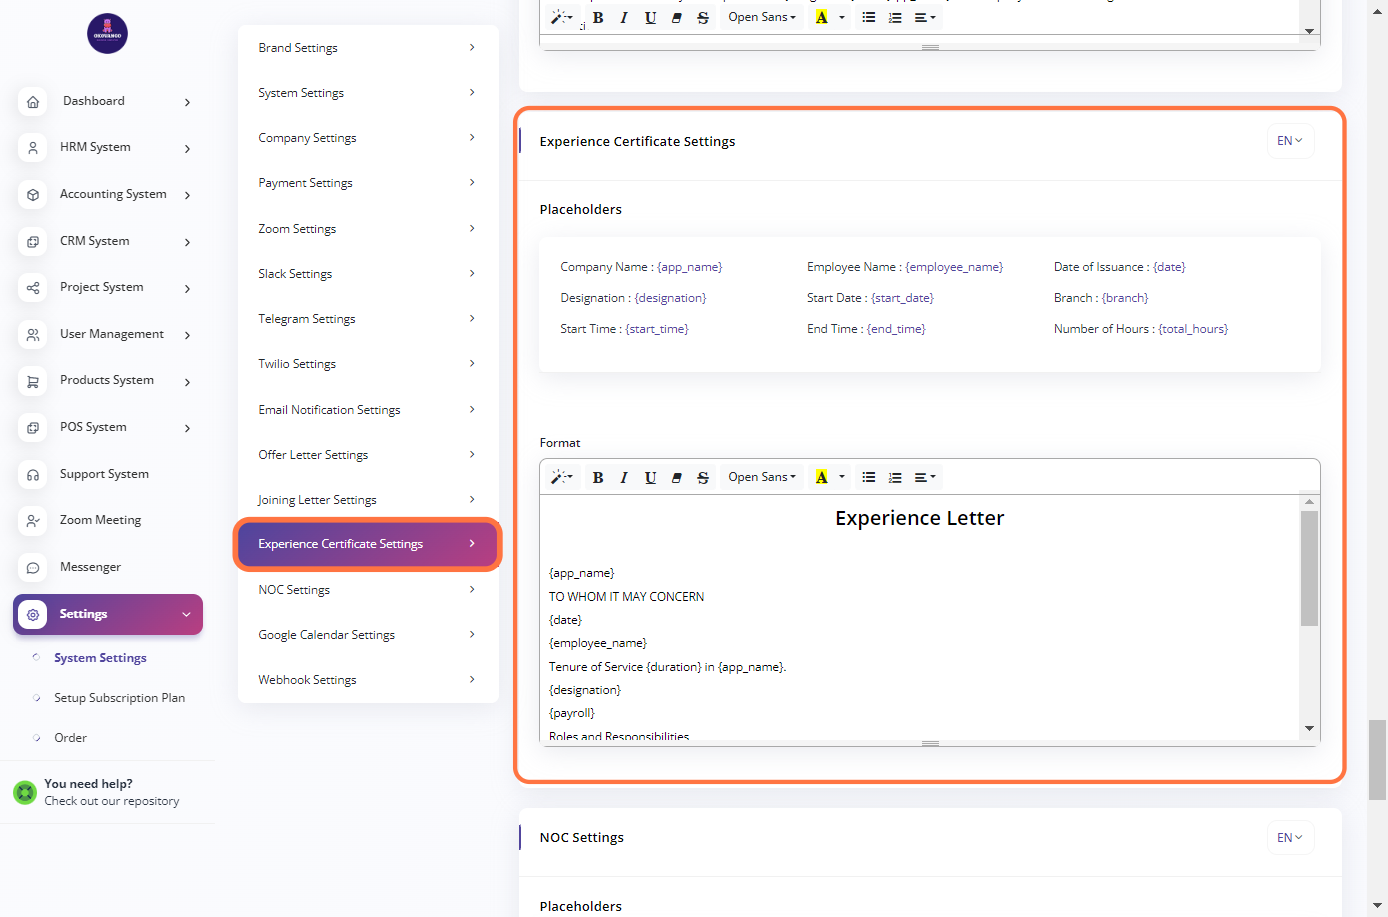Toggle italic in the Experience Letter format editor
Image resolution: width=1388 pixels, height=917 pixels.
tap(624, 478)
